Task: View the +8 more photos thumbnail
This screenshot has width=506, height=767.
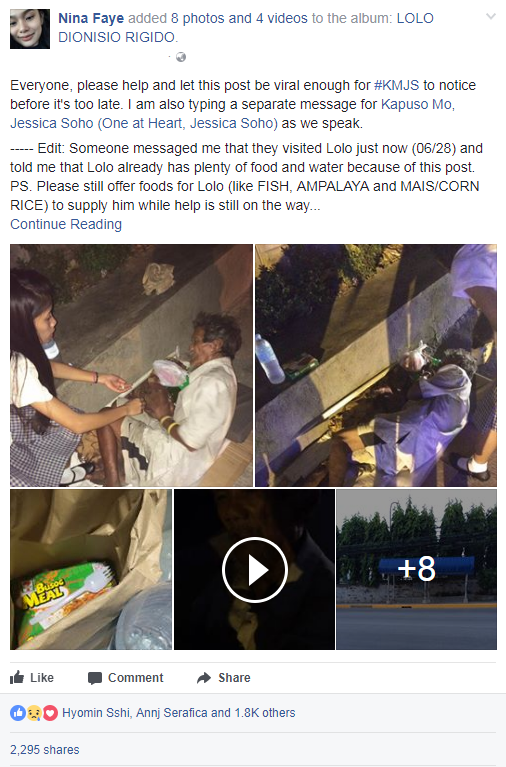Action: 416,570
